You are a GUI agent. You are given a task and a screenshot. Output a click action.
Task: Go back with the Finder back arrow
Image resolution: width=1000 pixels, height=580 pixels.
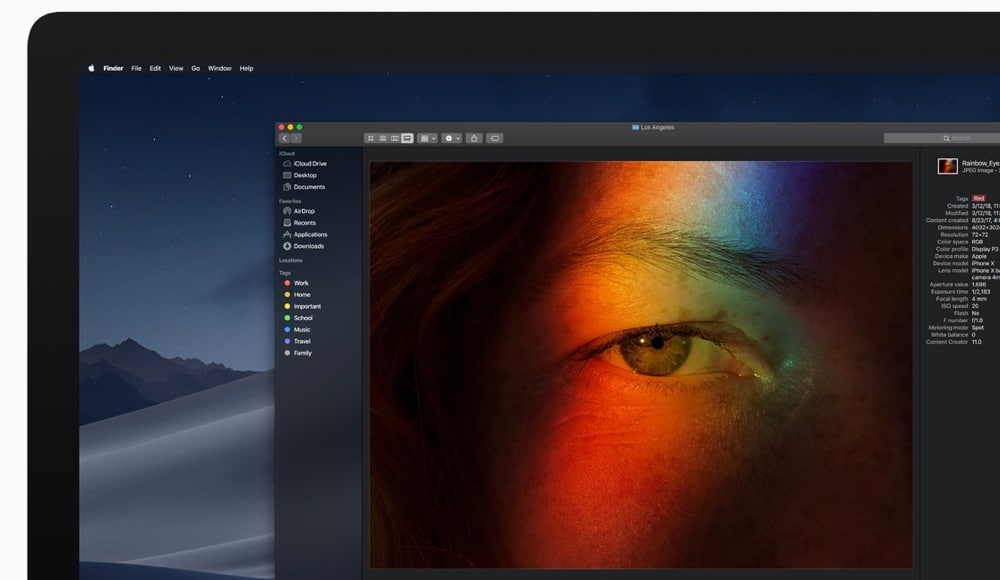click(x=284, y=138)
